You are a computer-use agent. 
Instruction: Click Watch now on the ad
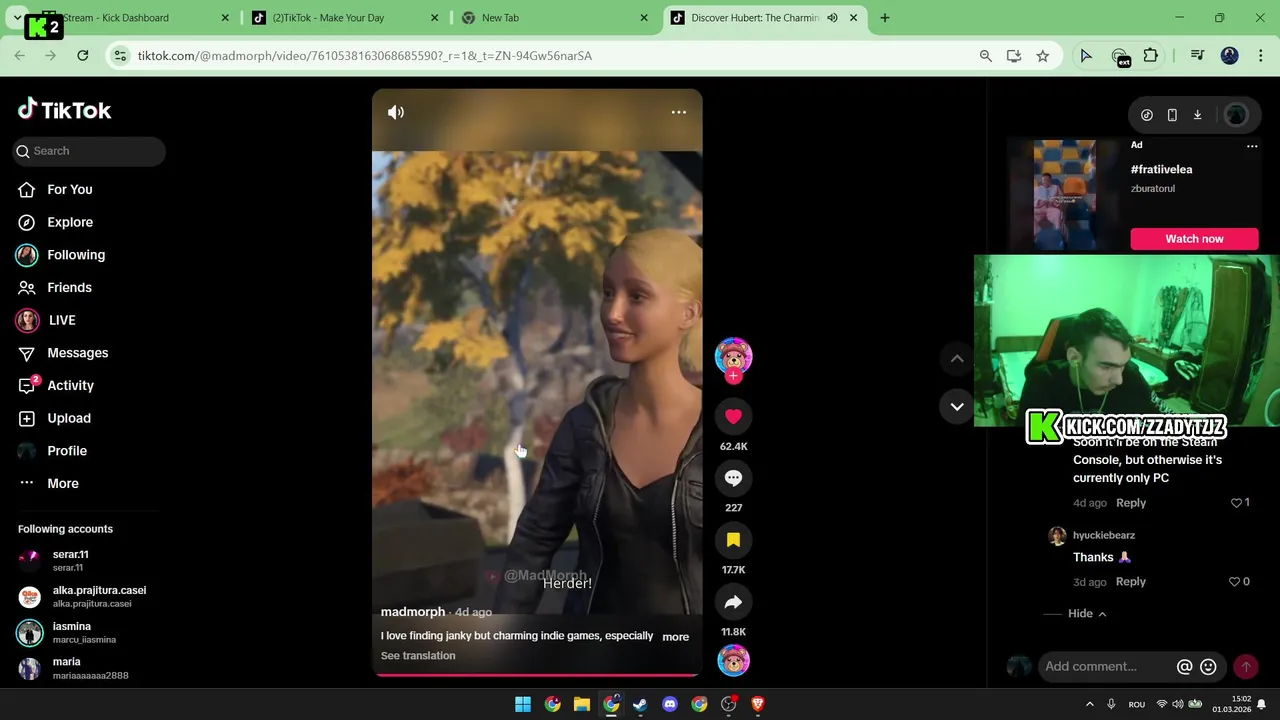click(1194, 239)
